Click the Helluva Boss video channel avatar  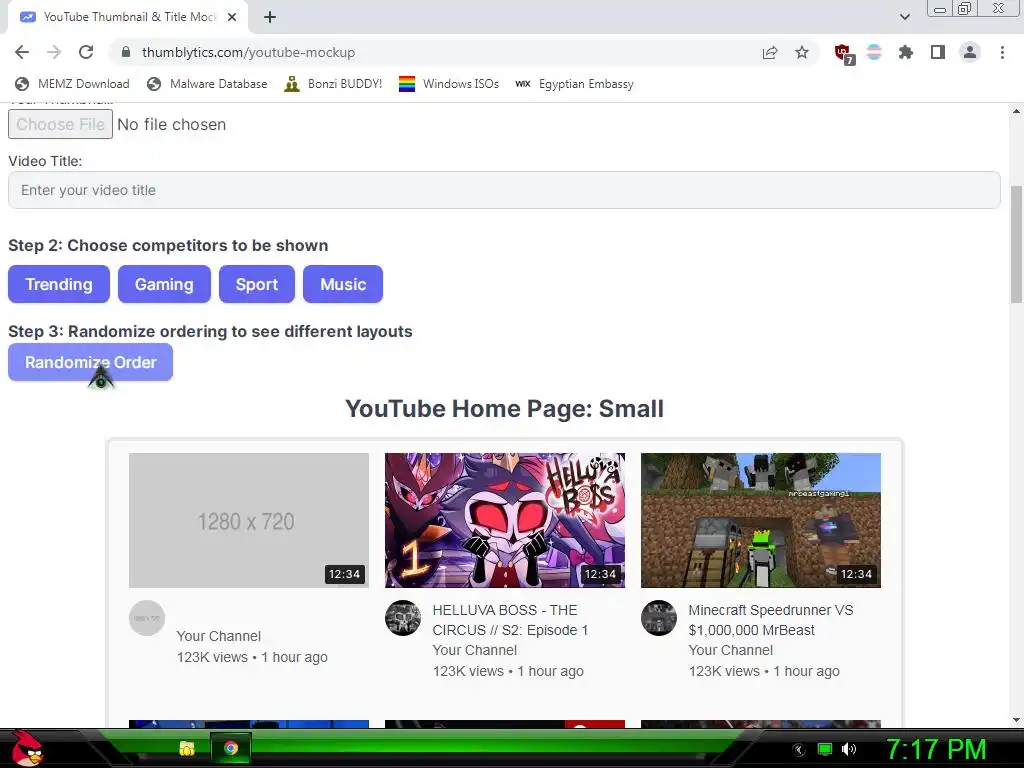[403, 618]
